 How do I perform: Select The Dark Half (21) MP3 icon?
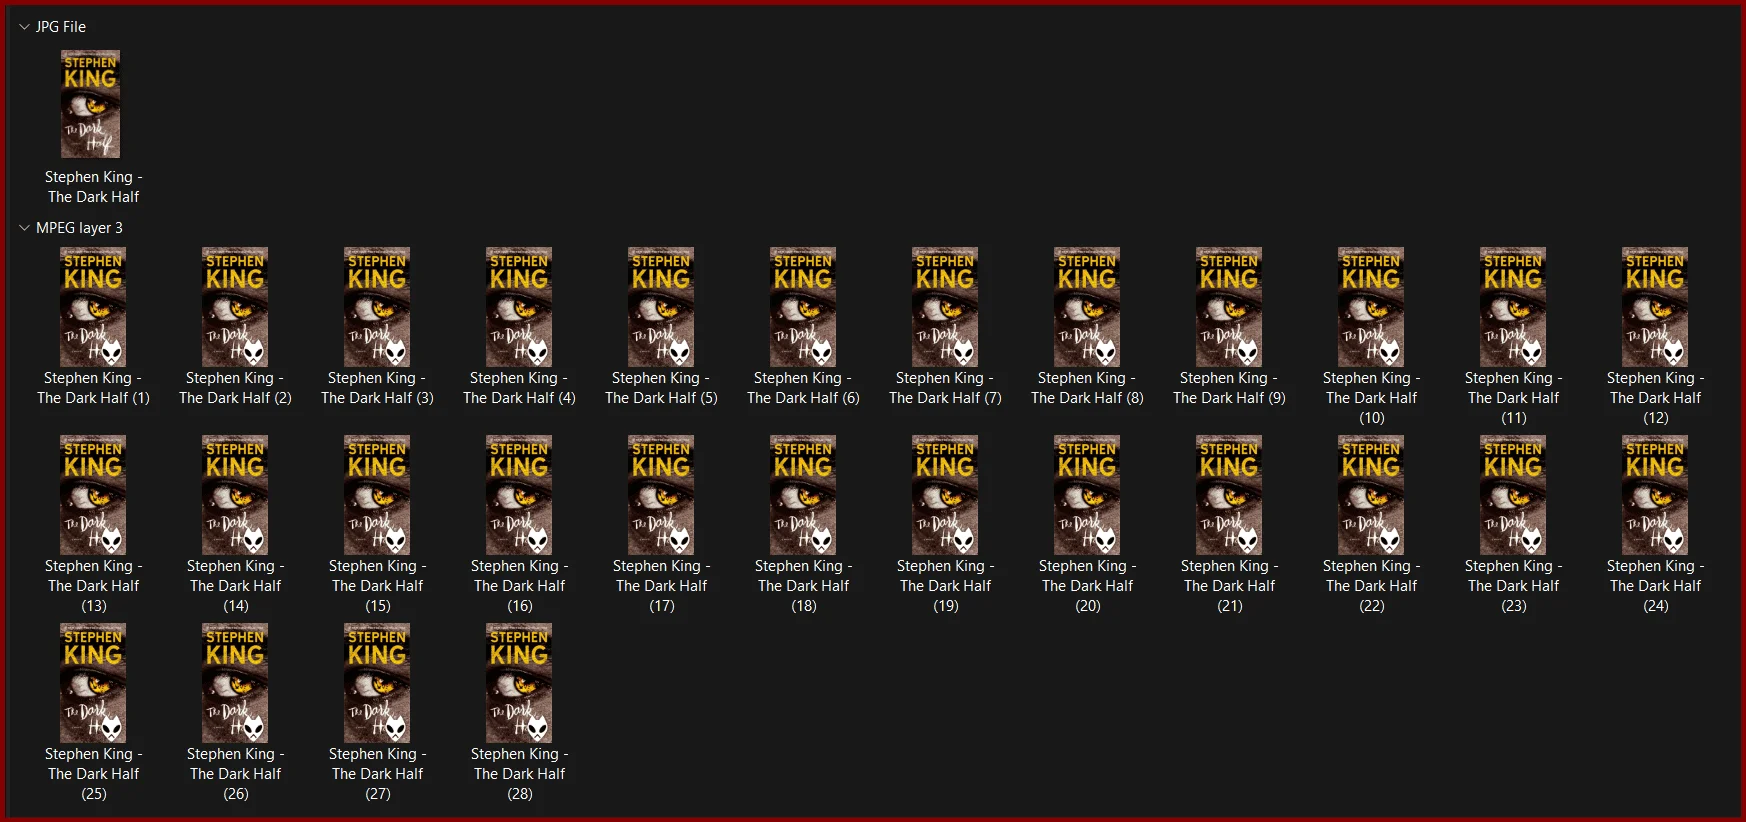(x=1229, y=495)
